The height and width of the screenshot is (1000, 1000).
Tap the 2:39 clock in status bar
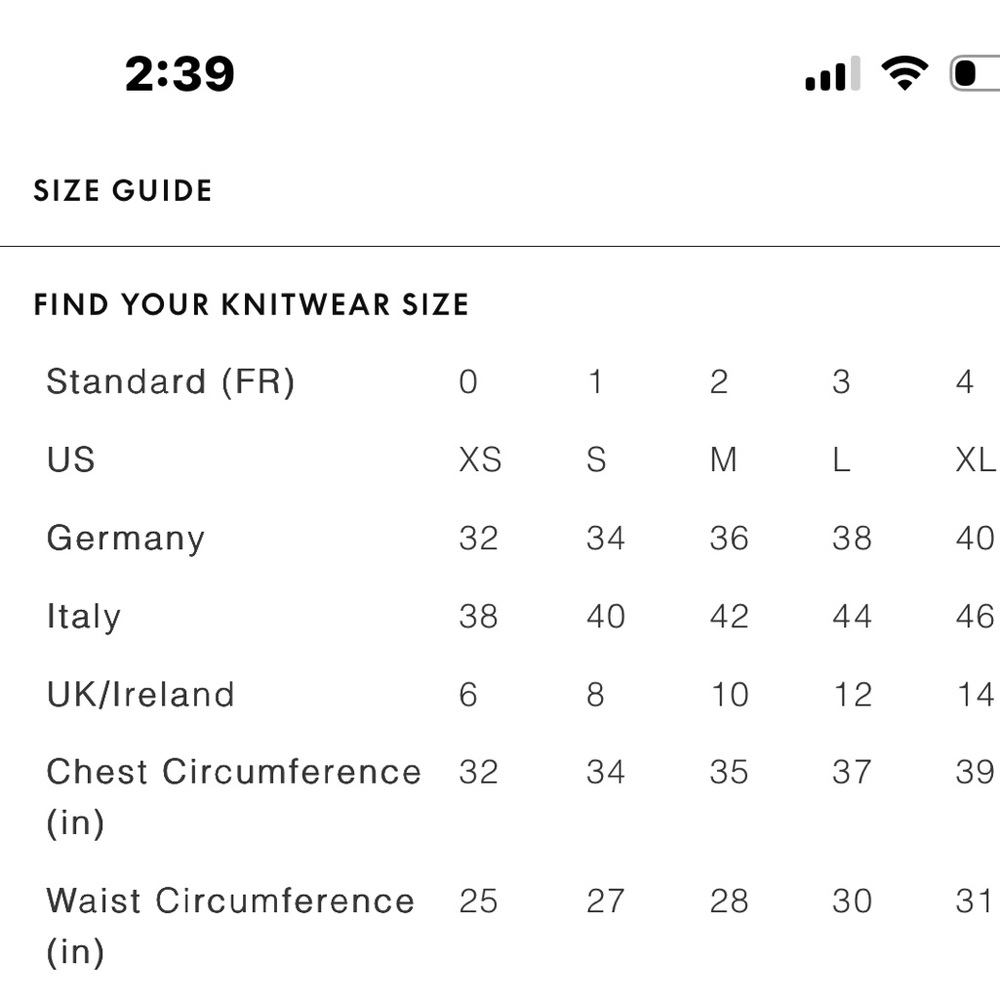tap(180, 74)
